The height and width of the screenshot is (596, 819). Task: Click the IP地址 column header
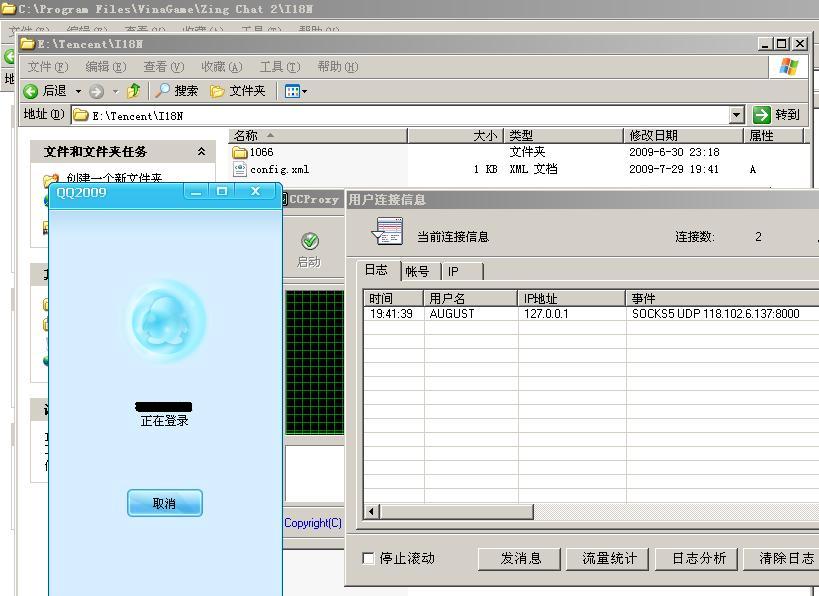(571, 298)
